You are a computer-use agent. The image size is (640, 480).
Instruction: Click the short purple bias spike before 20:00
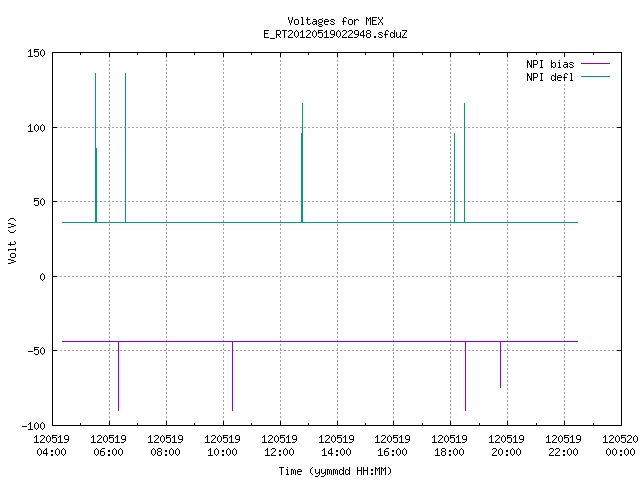(x=500, y=364)
